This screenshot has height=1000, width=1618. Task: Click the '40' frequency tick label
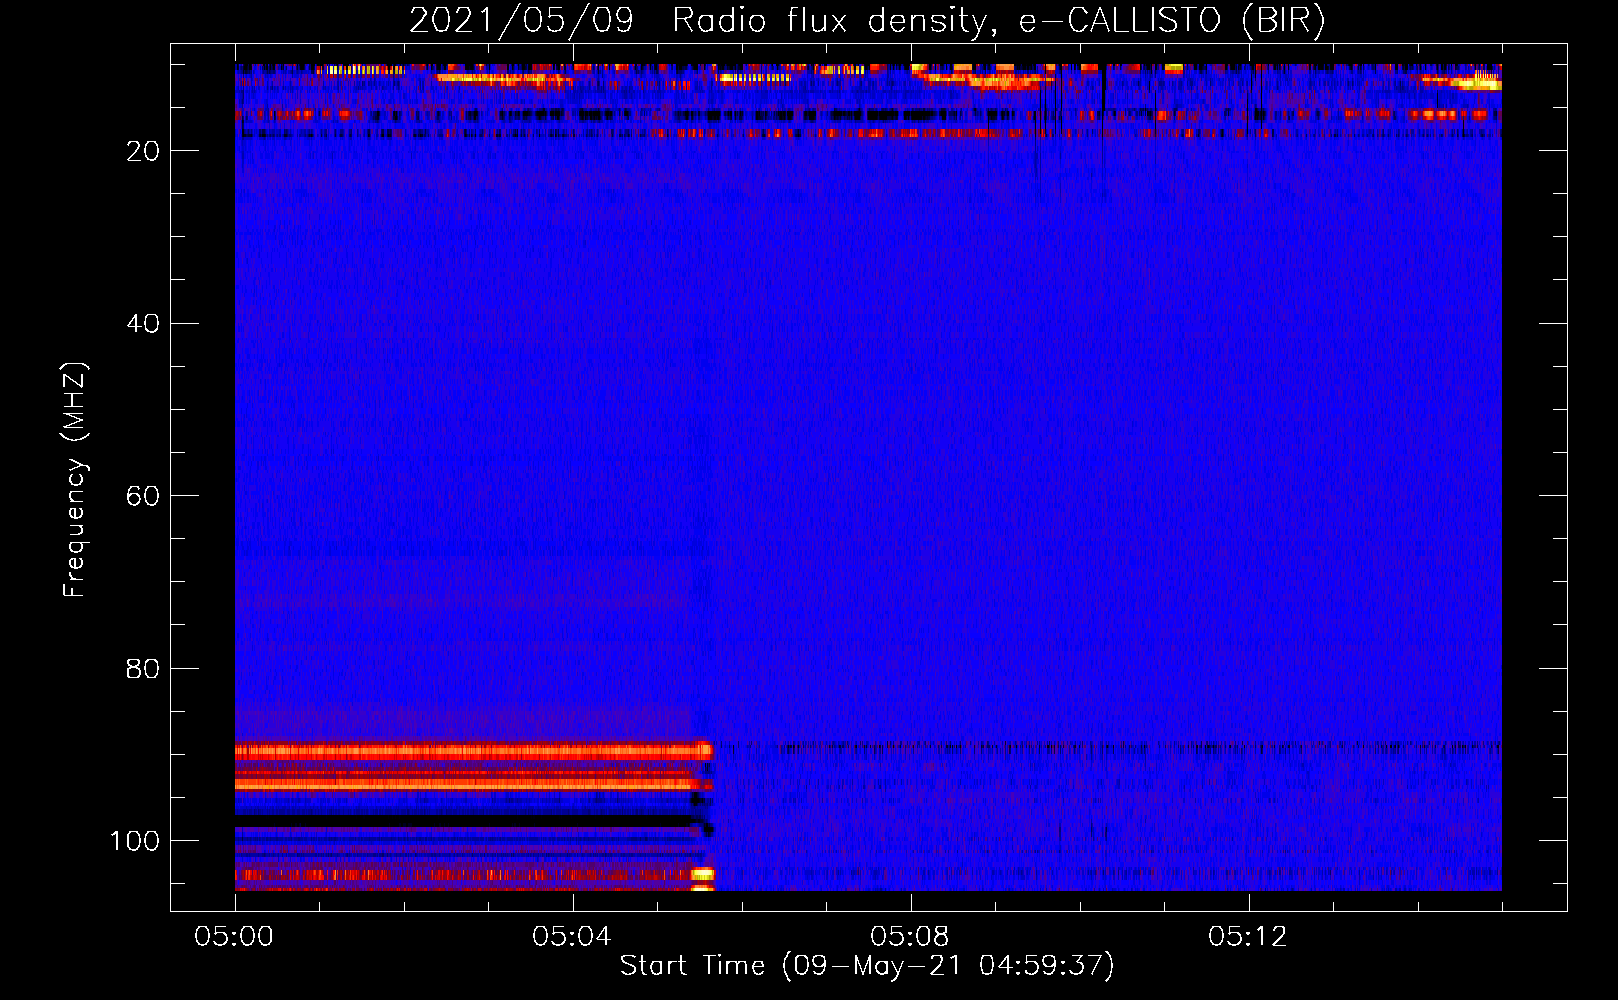pos(143,324)
